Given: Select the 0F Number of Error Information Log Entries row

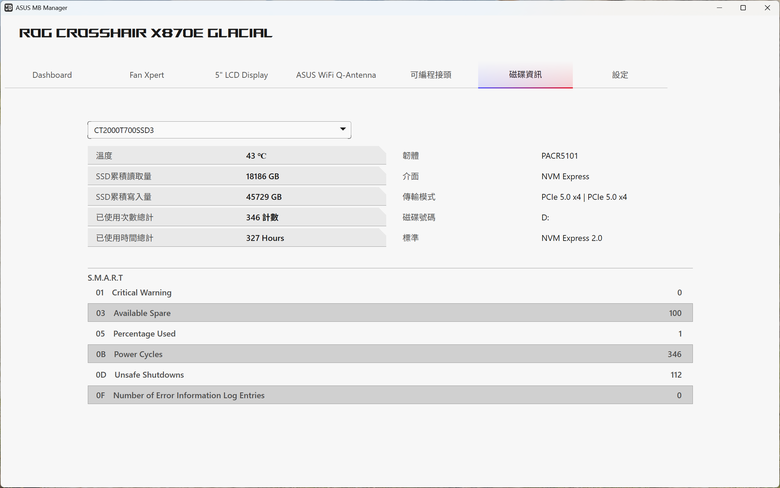Looking at the screenshot, I should pyautogui.click(x=390, y=395).
